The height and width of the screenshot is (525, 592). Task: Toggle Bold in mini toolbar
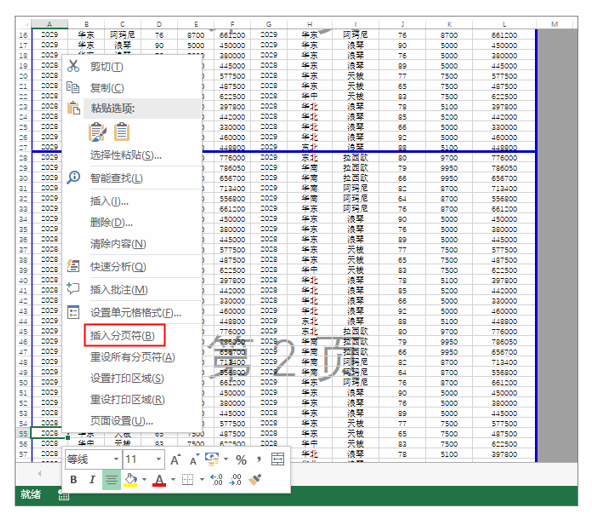pyautogui.click(x=74, y=480)
